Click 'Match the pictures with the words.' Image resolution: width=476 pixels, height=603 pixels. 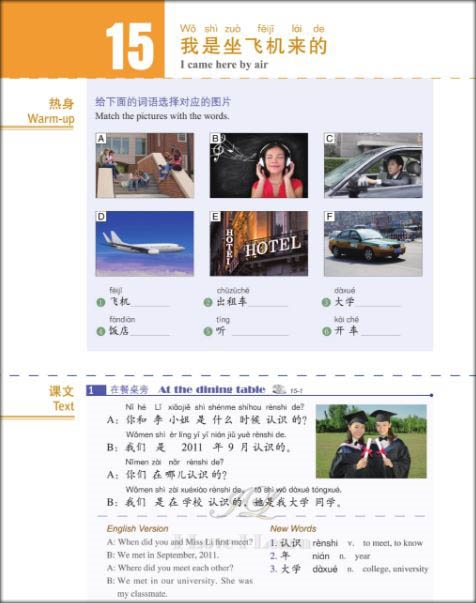(162, 116)
